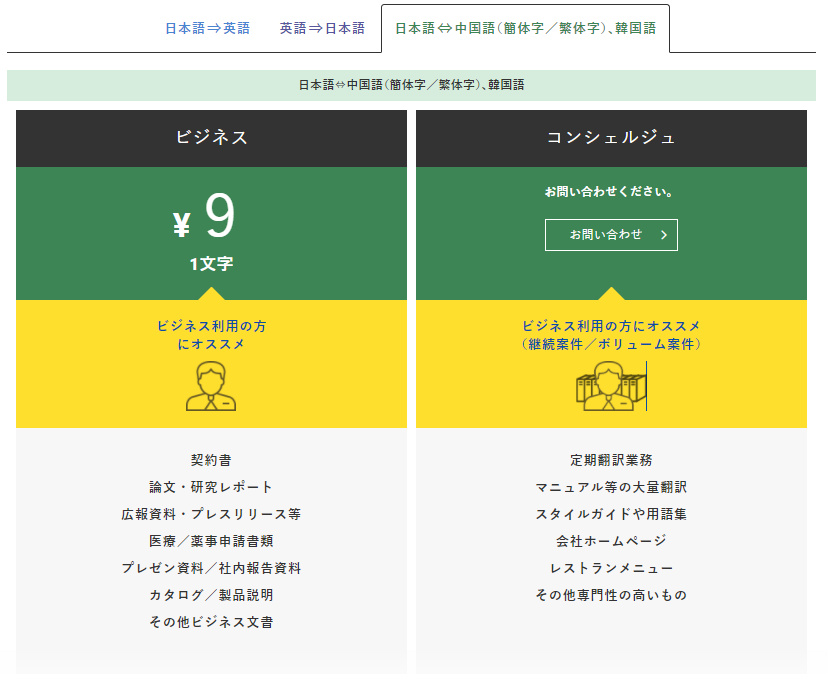Click the プレゼン資料/社内報告資料 item
The image size is (833, 674).
[211, 568]
